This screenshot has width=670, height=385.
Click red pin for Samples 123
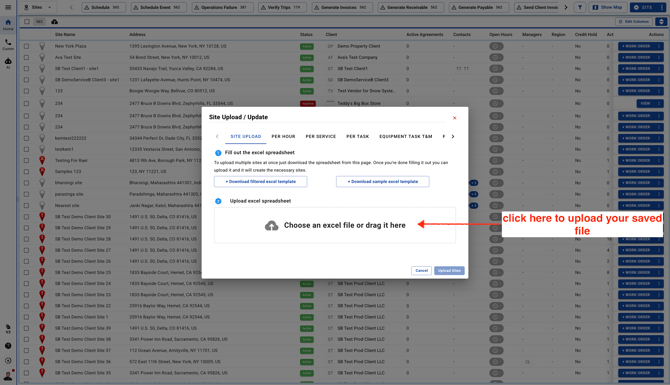click(42, 171)
